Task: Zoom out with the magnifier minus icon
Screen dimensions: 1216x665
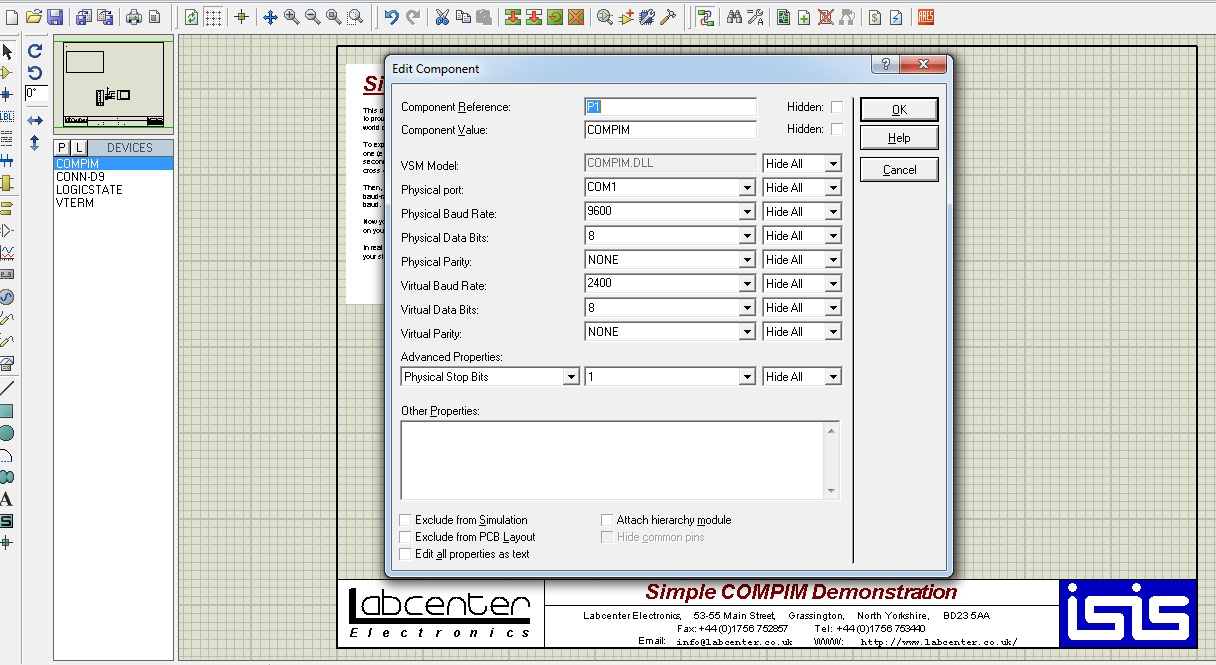Action: point(312,17)
